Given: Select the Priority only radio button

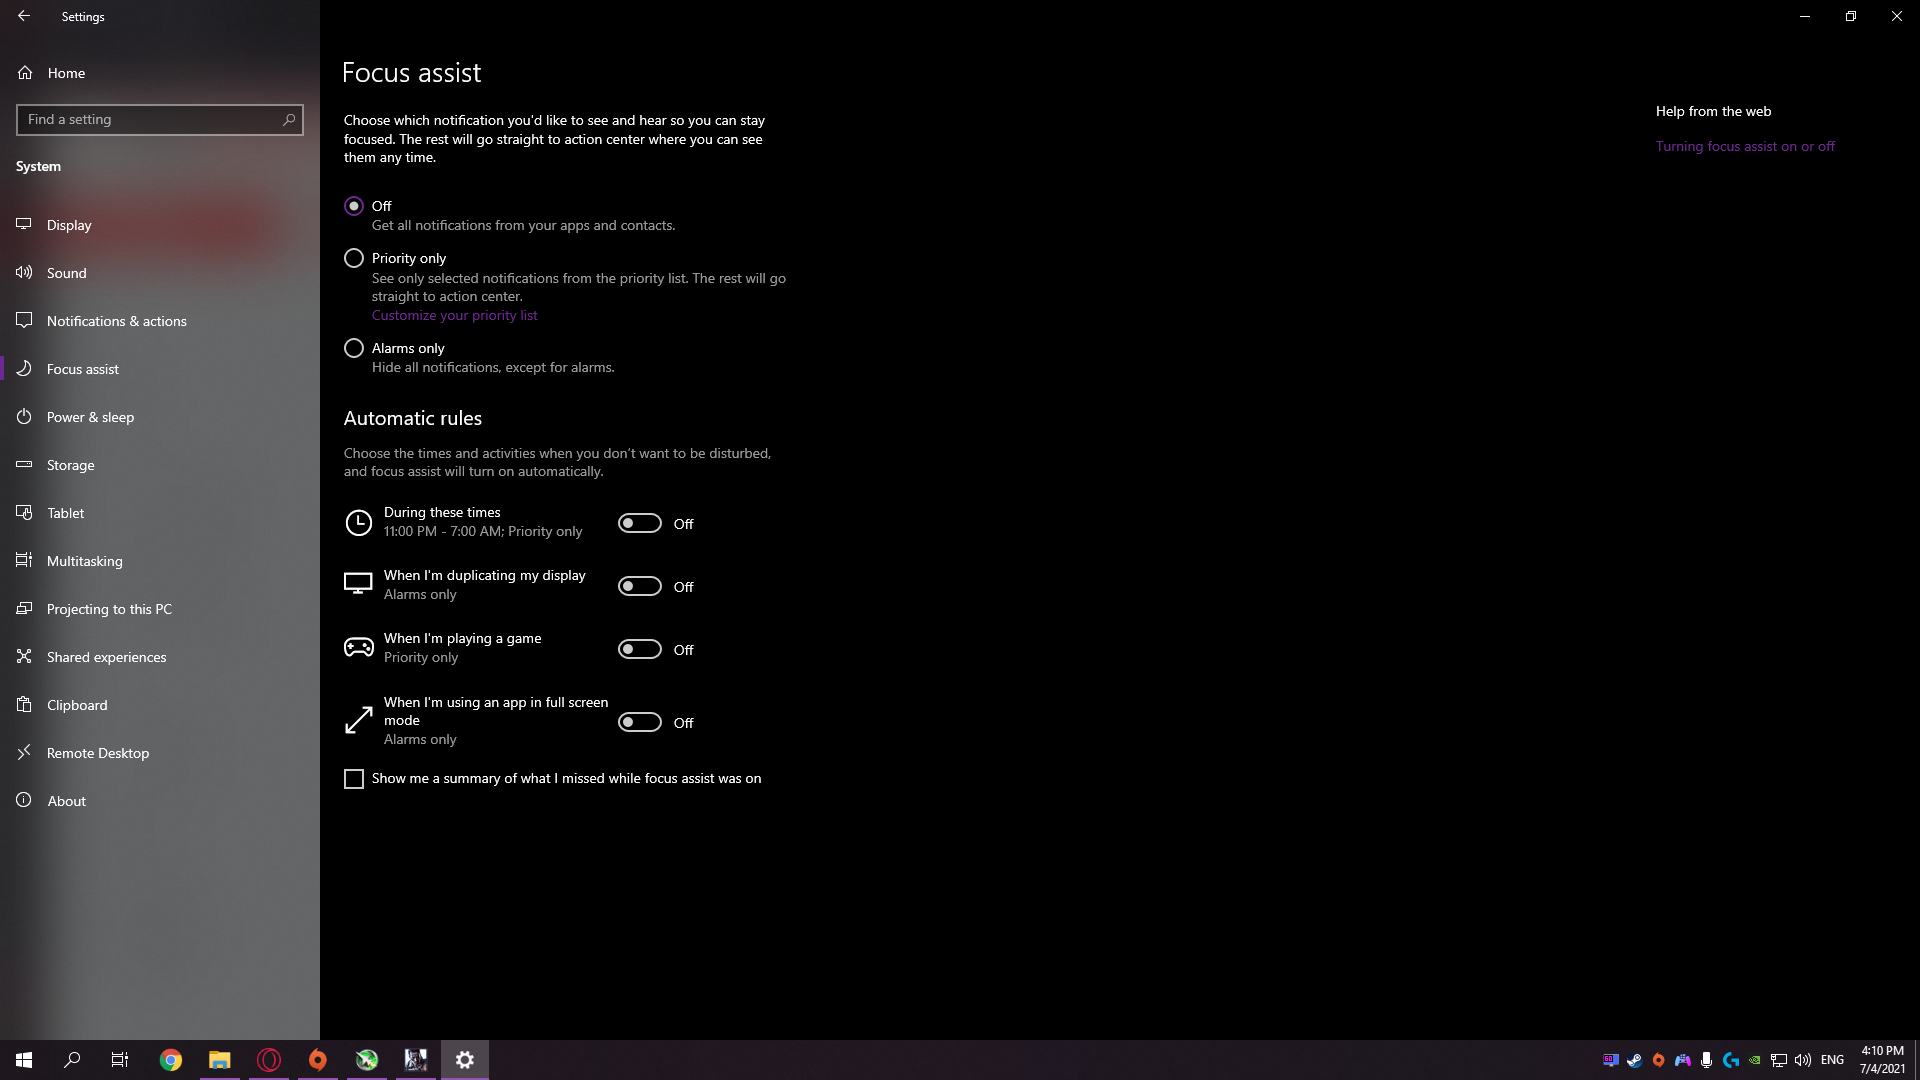Looking at the screenshot, I should (354, 258).
